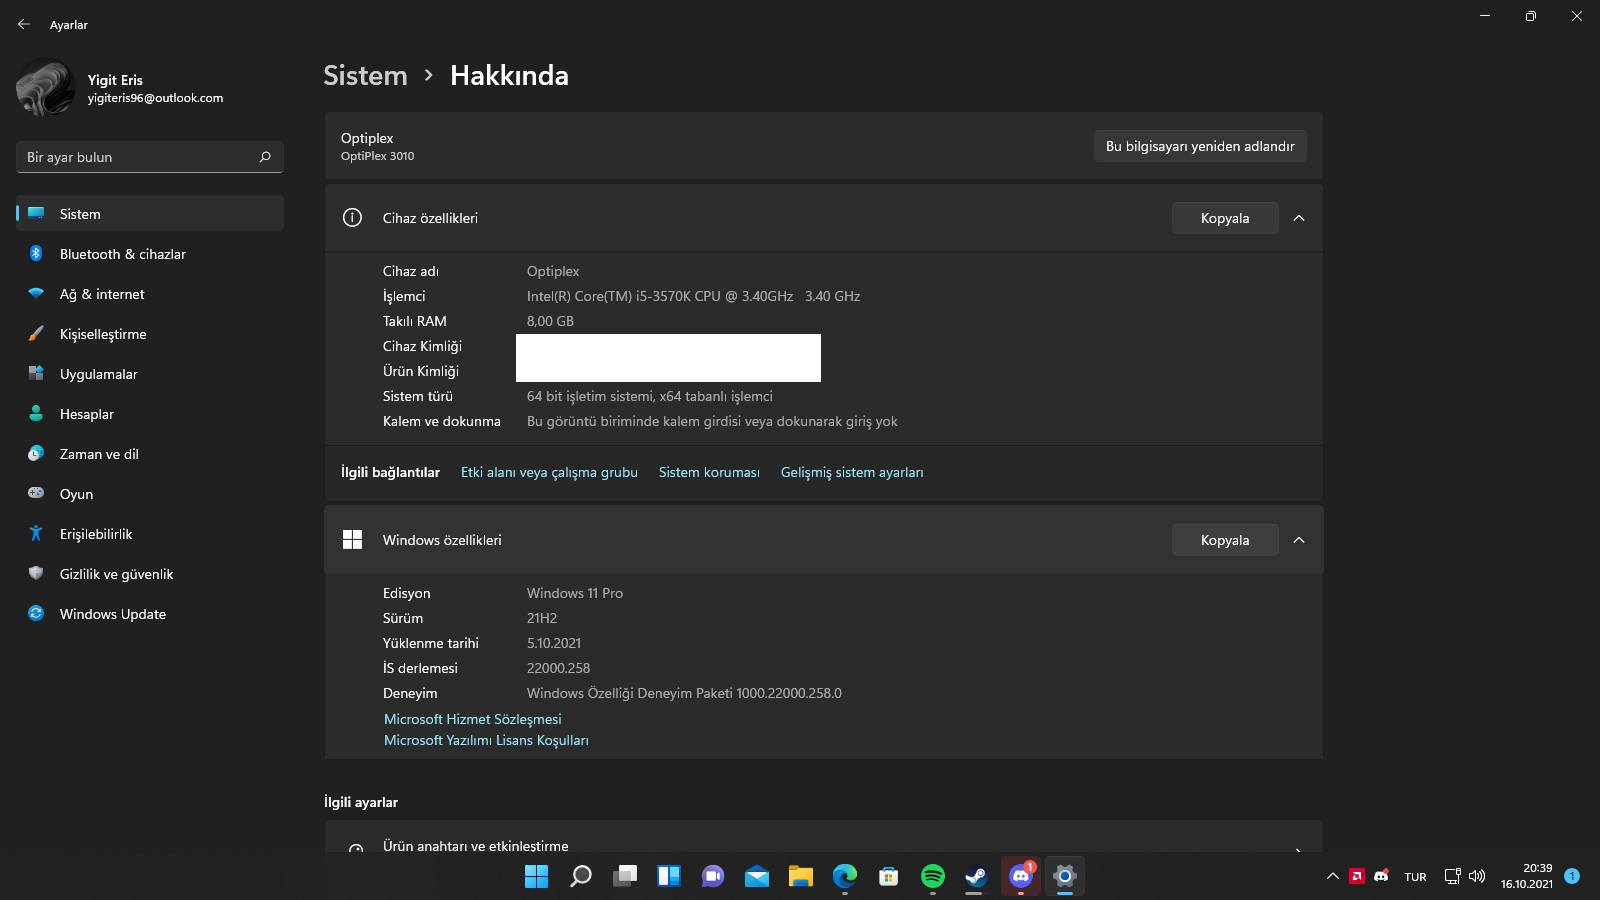Open Gizlilik ve güvenlik page
This screenshot has width=1600, height=900.
tap(116, 574)
